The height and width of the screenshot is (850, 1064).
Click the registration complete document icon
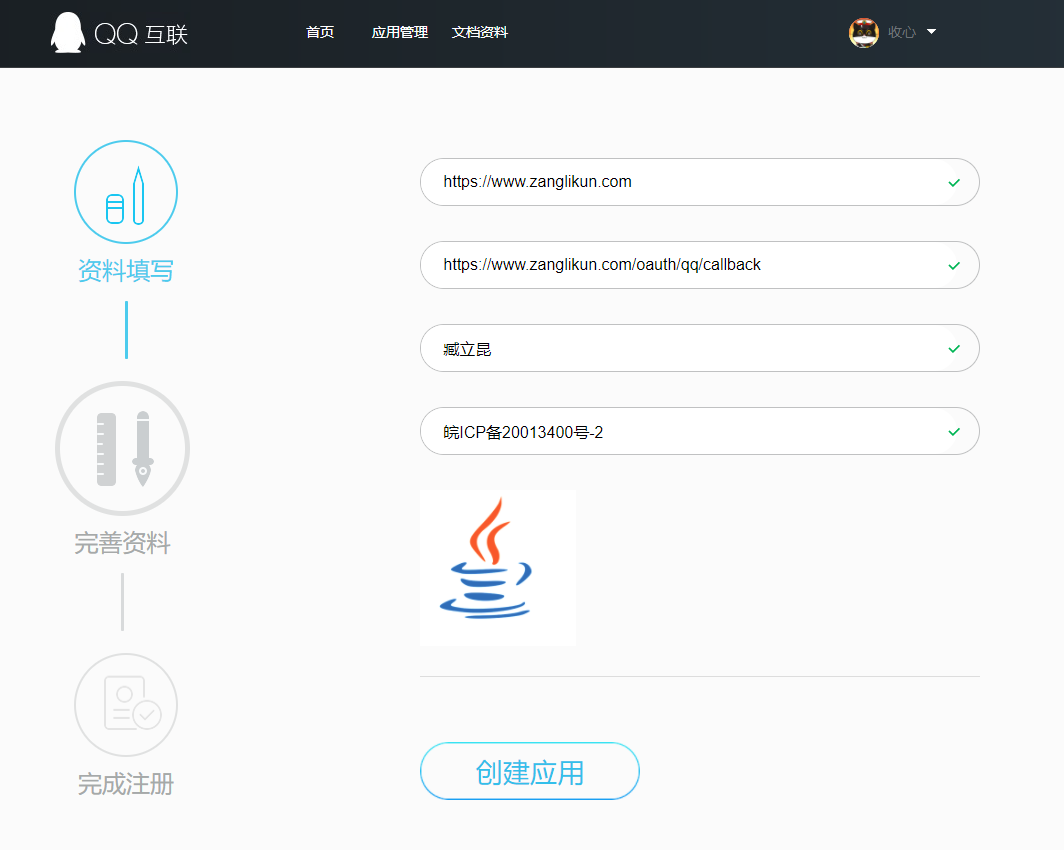(x=126, y=705)
